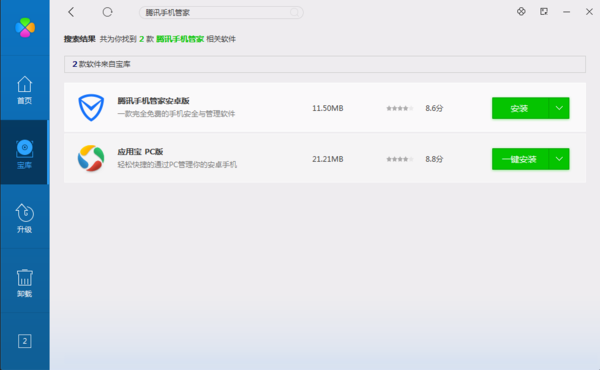
Task: Click star rating of 应用宝 PC版
Action: (400, 159)
